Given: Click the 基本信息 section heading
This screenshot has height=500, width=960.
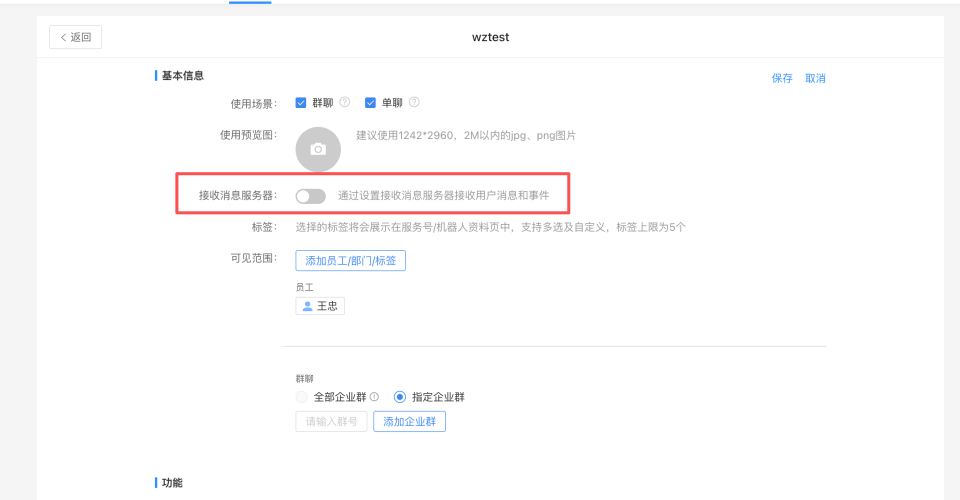Looking at the screenshot, I should coord(182,76).
